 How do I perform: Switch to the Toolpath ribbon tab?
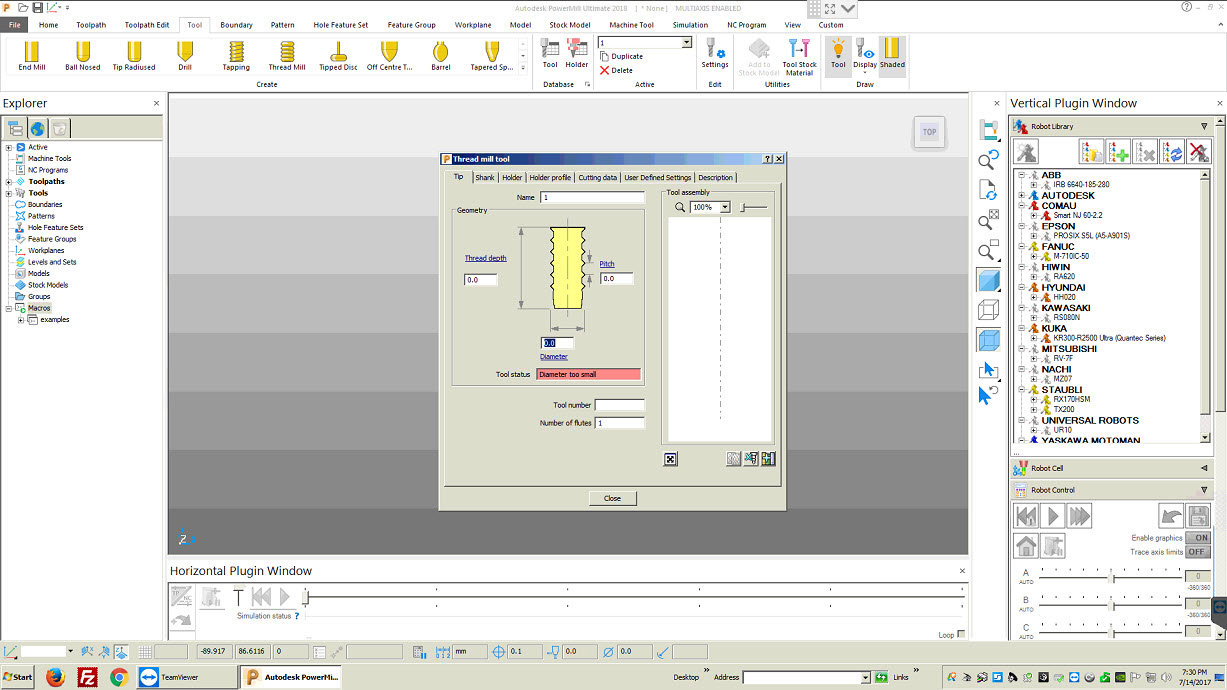click(x=90, y=25)
